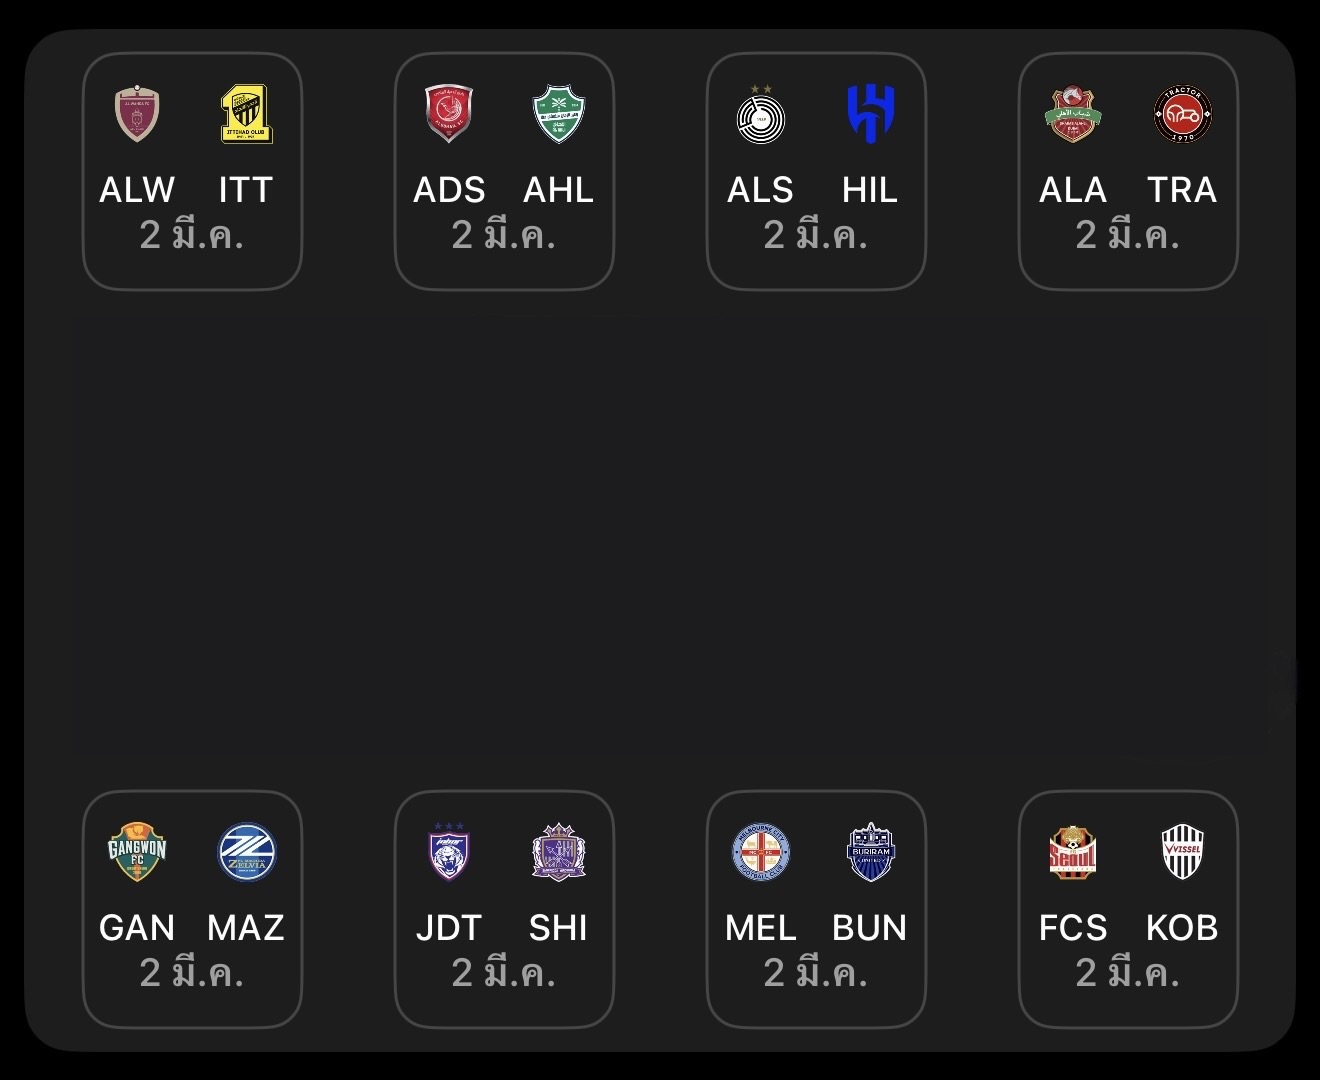Select the MAZ team abbreviation
The height and width of the screenshot is (1080, 1320).
[246, 928]
